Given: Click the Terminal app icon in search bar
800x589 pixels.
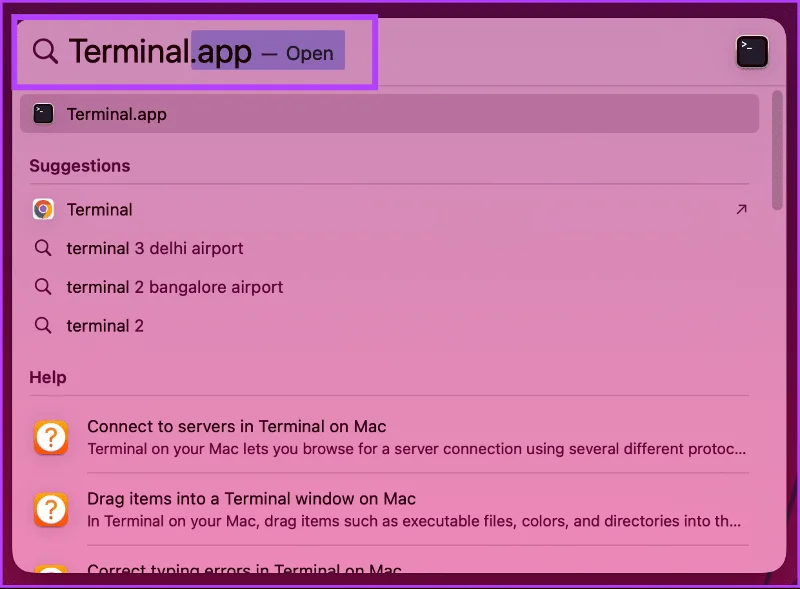Looking at the screenshot, I should (752, 52).
